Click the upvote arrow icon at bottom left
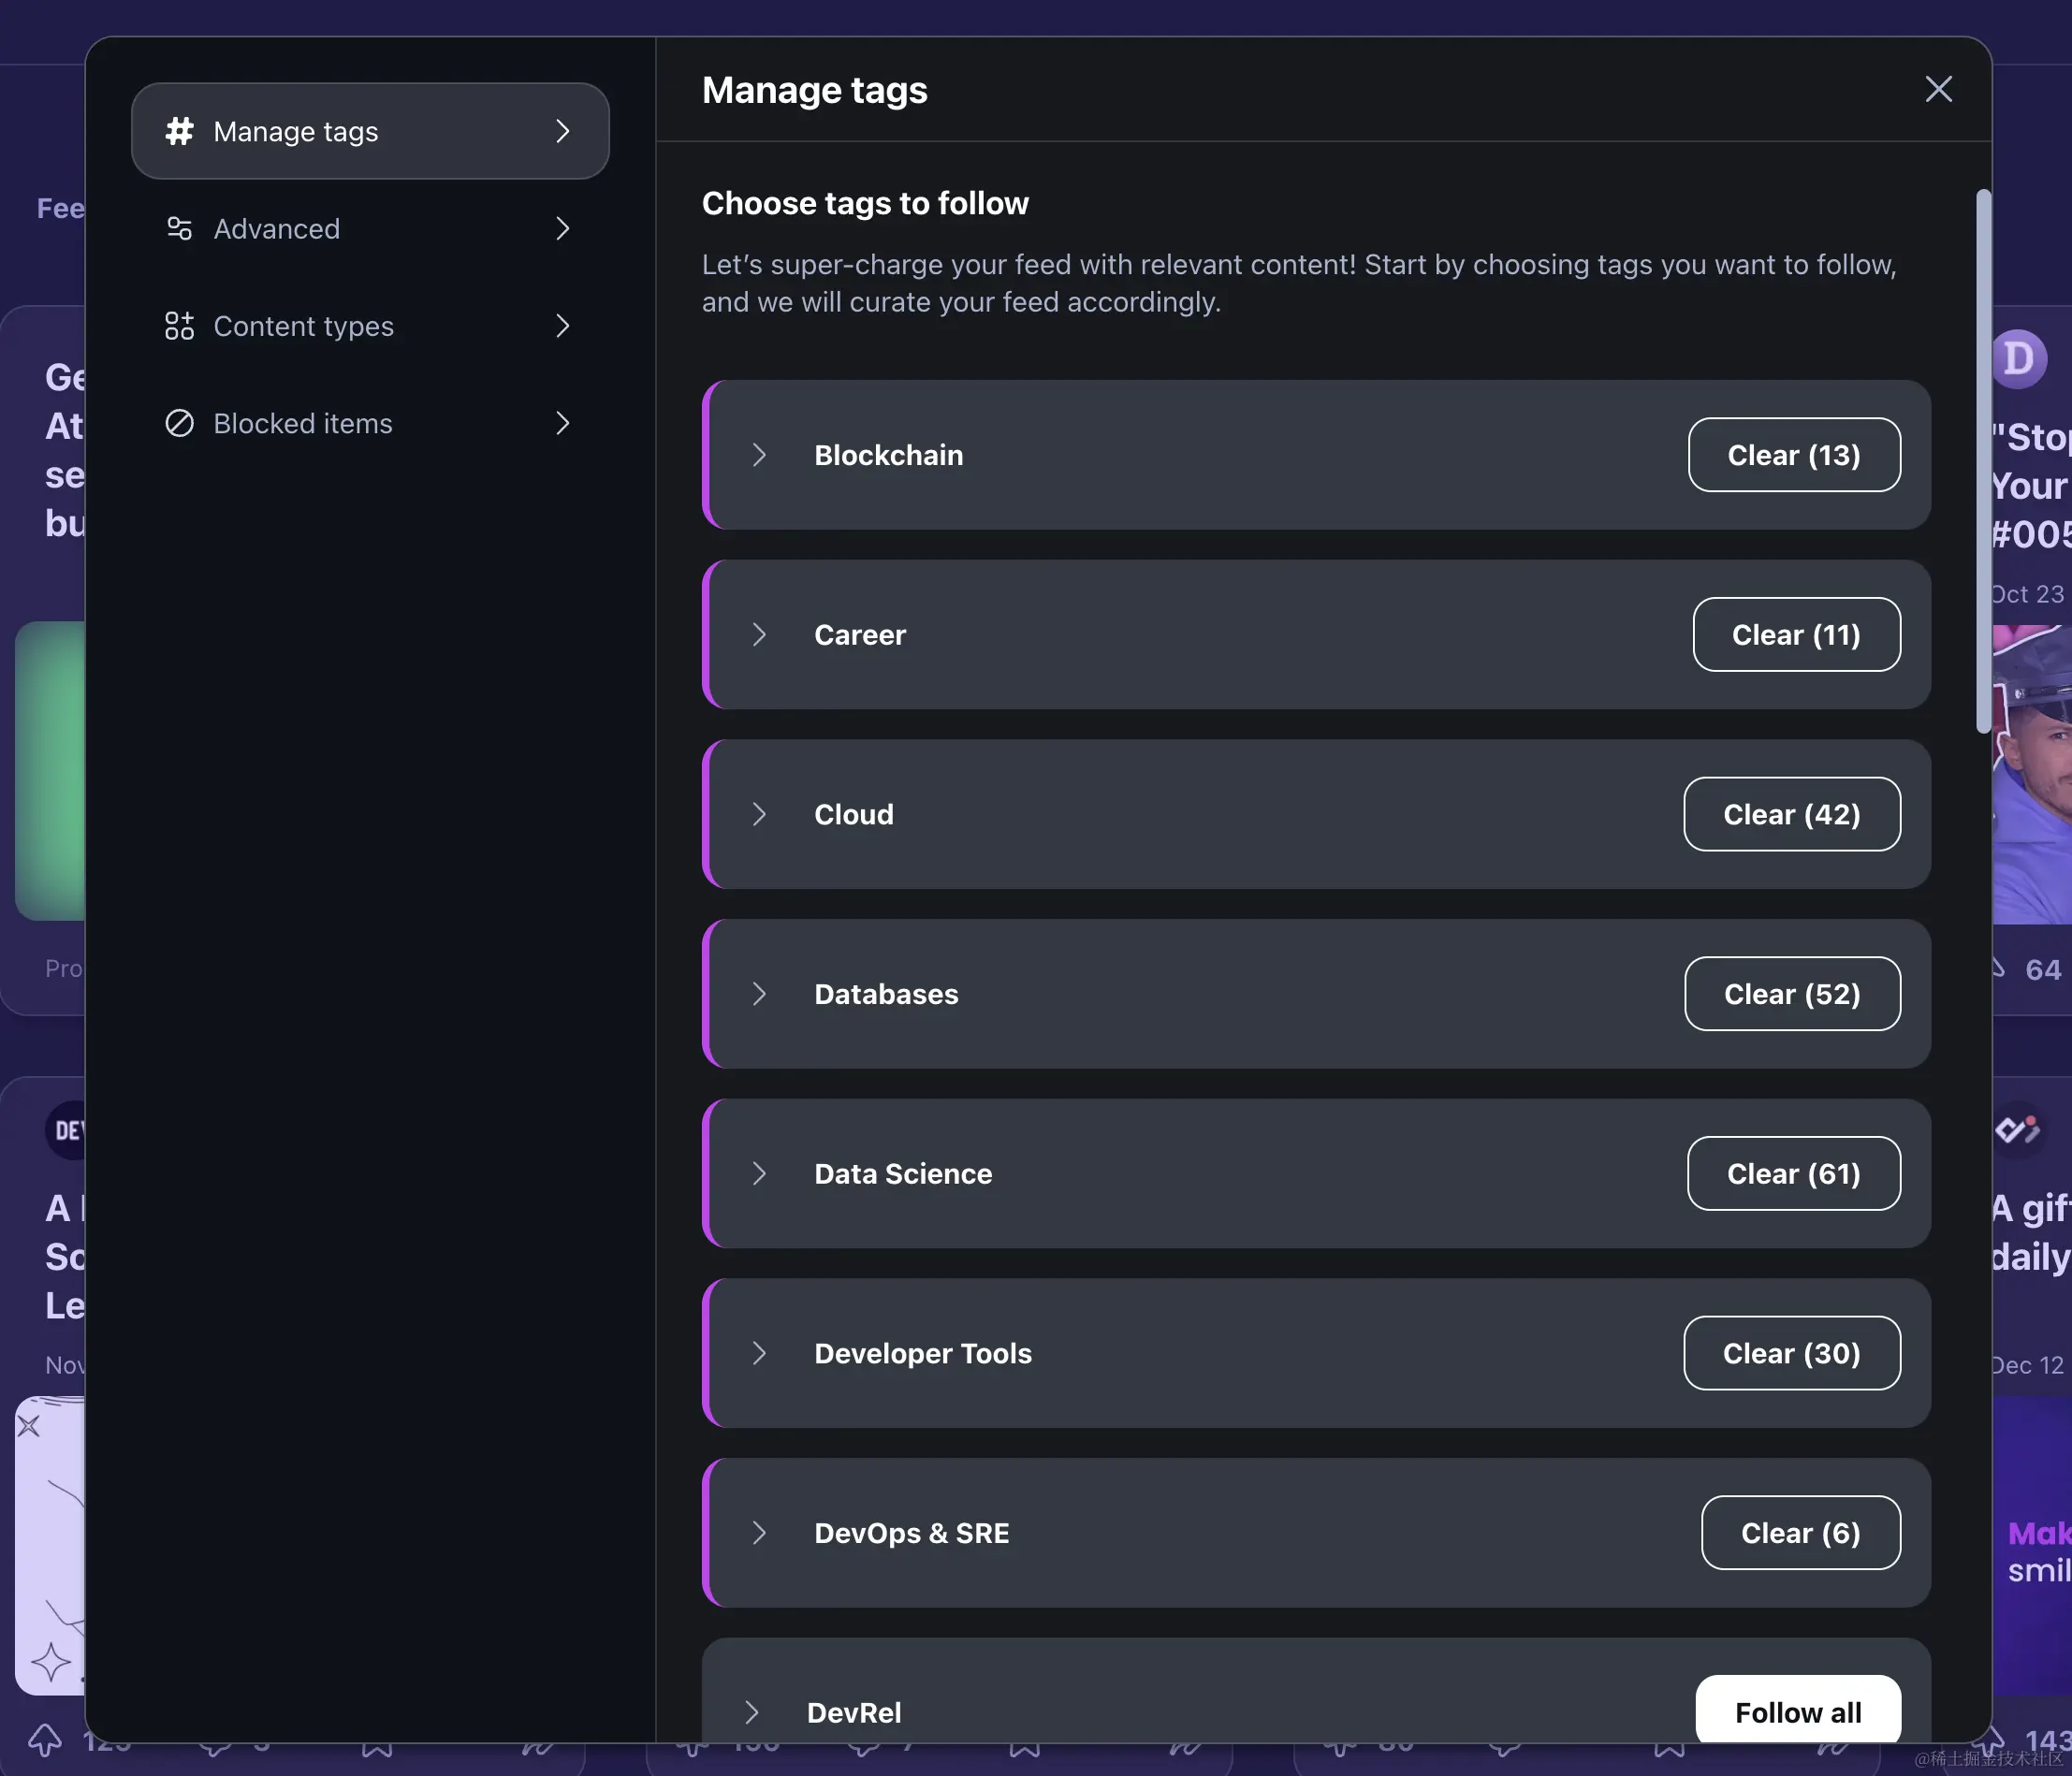The image size is (2072, 1776). (x=44, y=1740)
